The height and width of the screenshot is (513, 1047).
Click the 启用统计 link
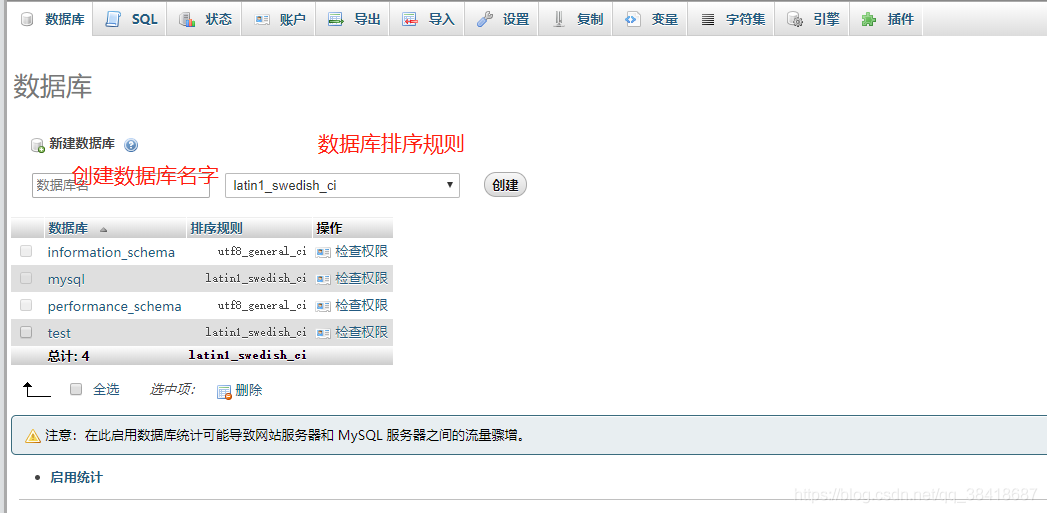(x=77, y=478)
